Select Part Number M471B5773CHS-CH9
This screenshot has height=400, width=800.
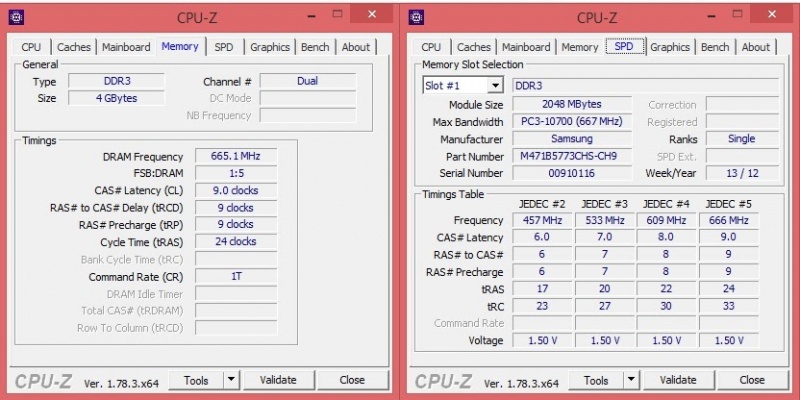pos(572,156)
